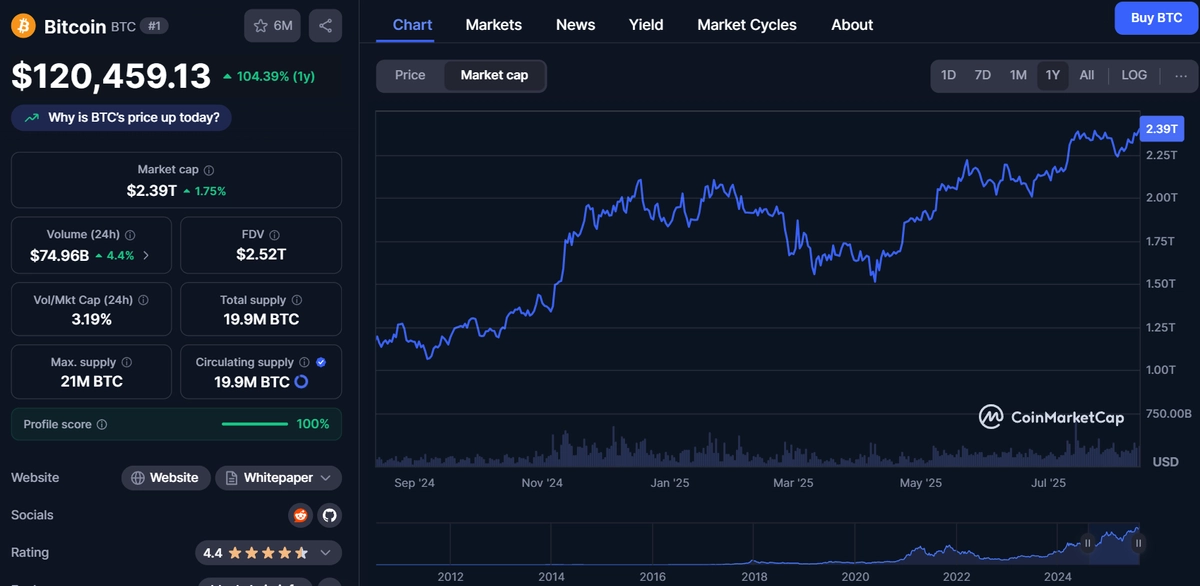Click the Market cap info icon
The width and height of the screenshot is (1200, 586).
(209, 170)
